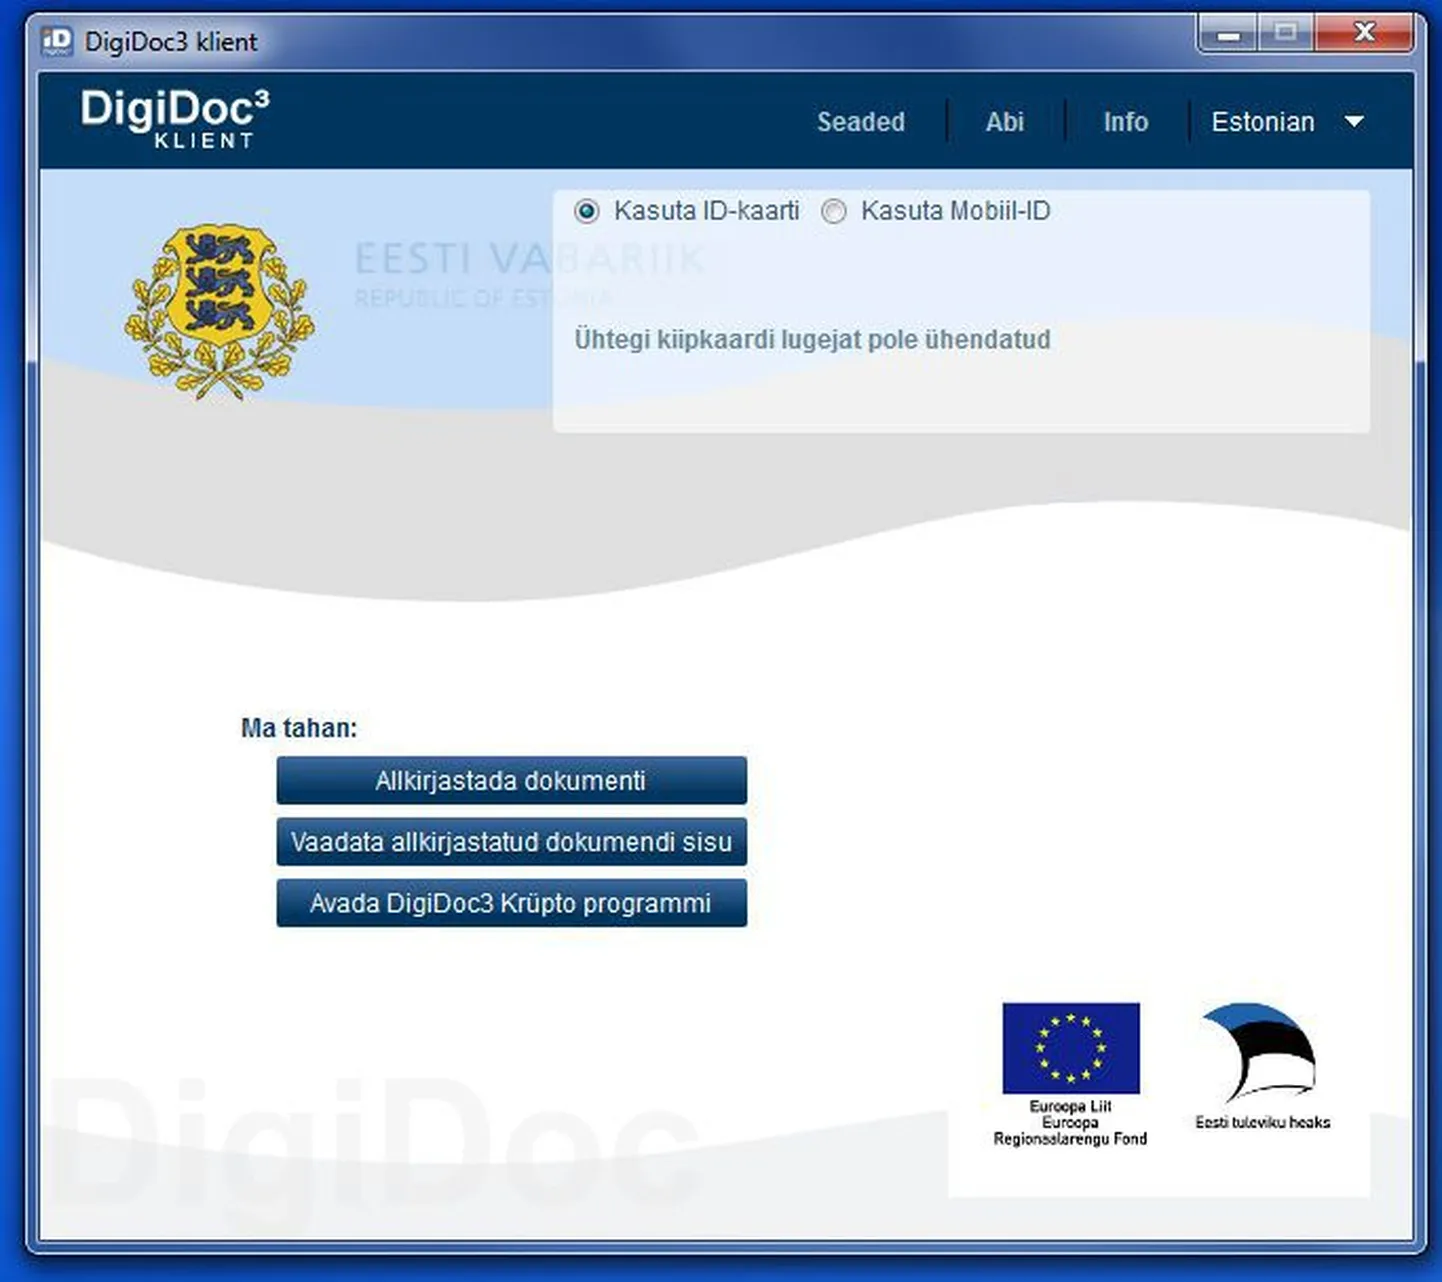The height and width of the screenshot is (1282, 1442).
Task: Close the DigiDoc3 klient window
Action: click(x=1364, y=35)
